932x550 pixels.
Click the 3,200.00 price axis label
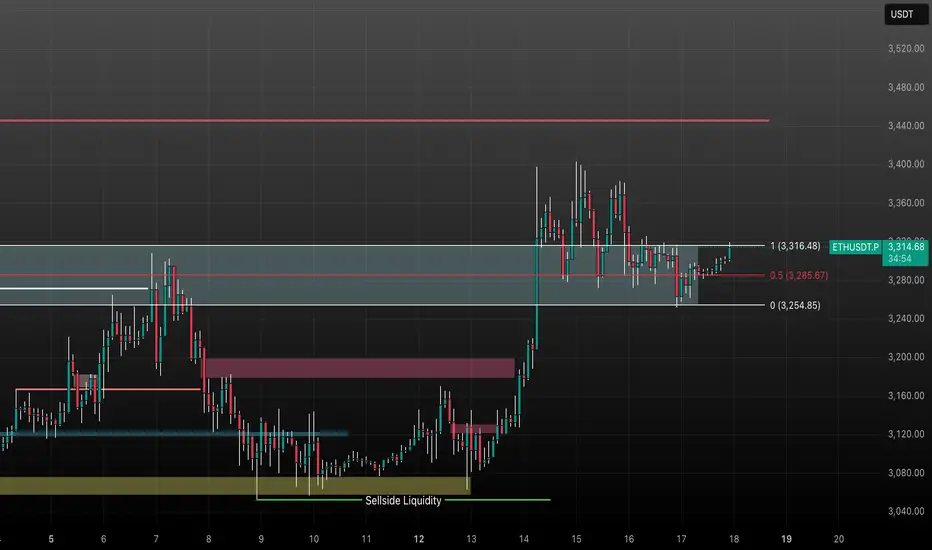tap(906, 357)
